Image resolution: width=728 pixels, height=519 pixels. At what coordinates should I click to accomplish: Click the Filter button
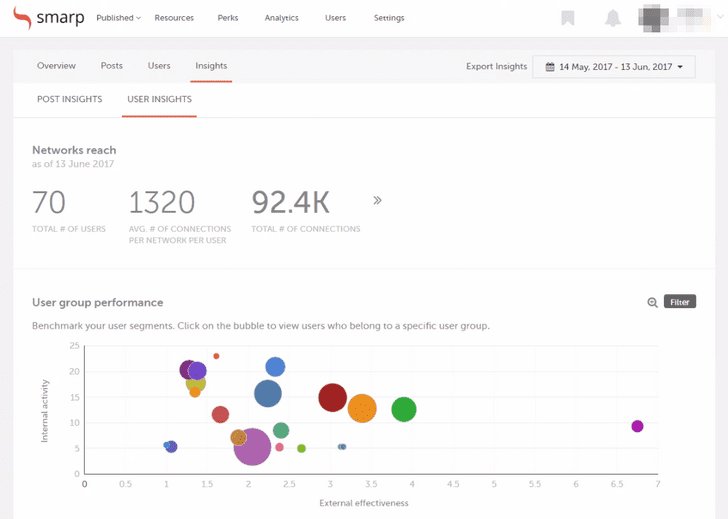[679, 302]
